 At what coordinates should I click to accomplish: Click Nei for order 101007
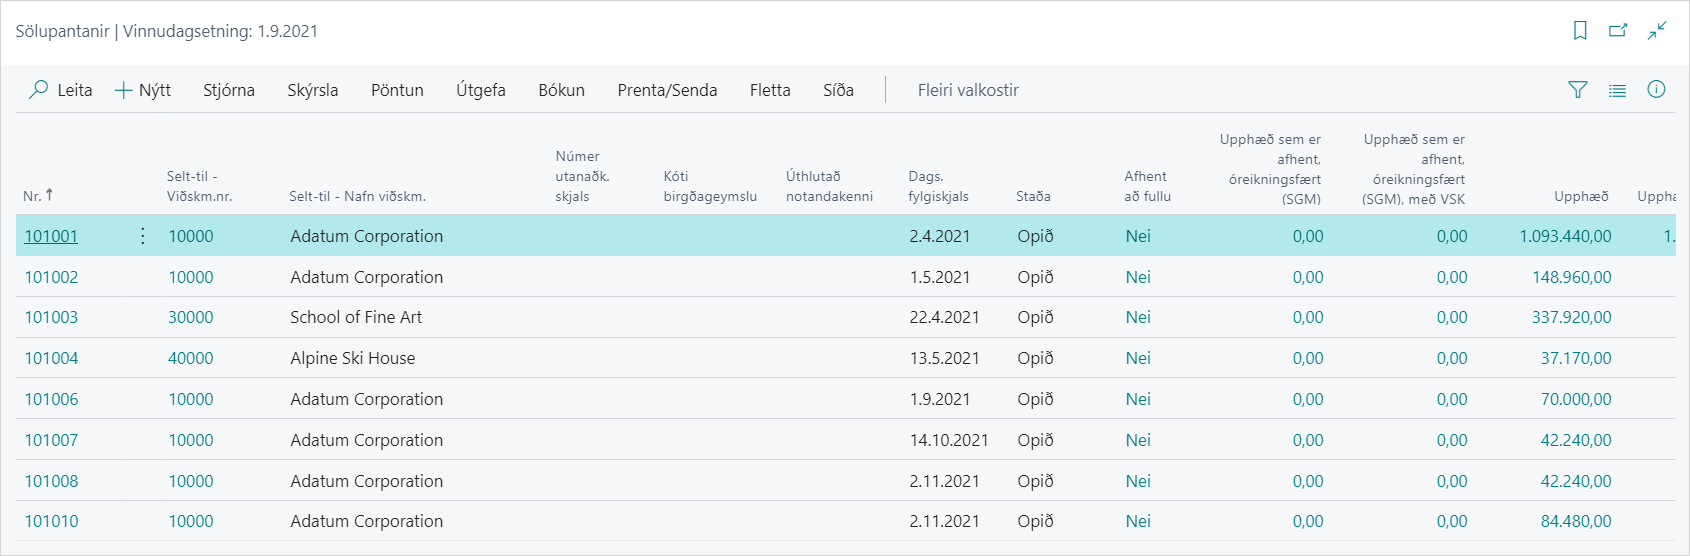[1138, 440]
